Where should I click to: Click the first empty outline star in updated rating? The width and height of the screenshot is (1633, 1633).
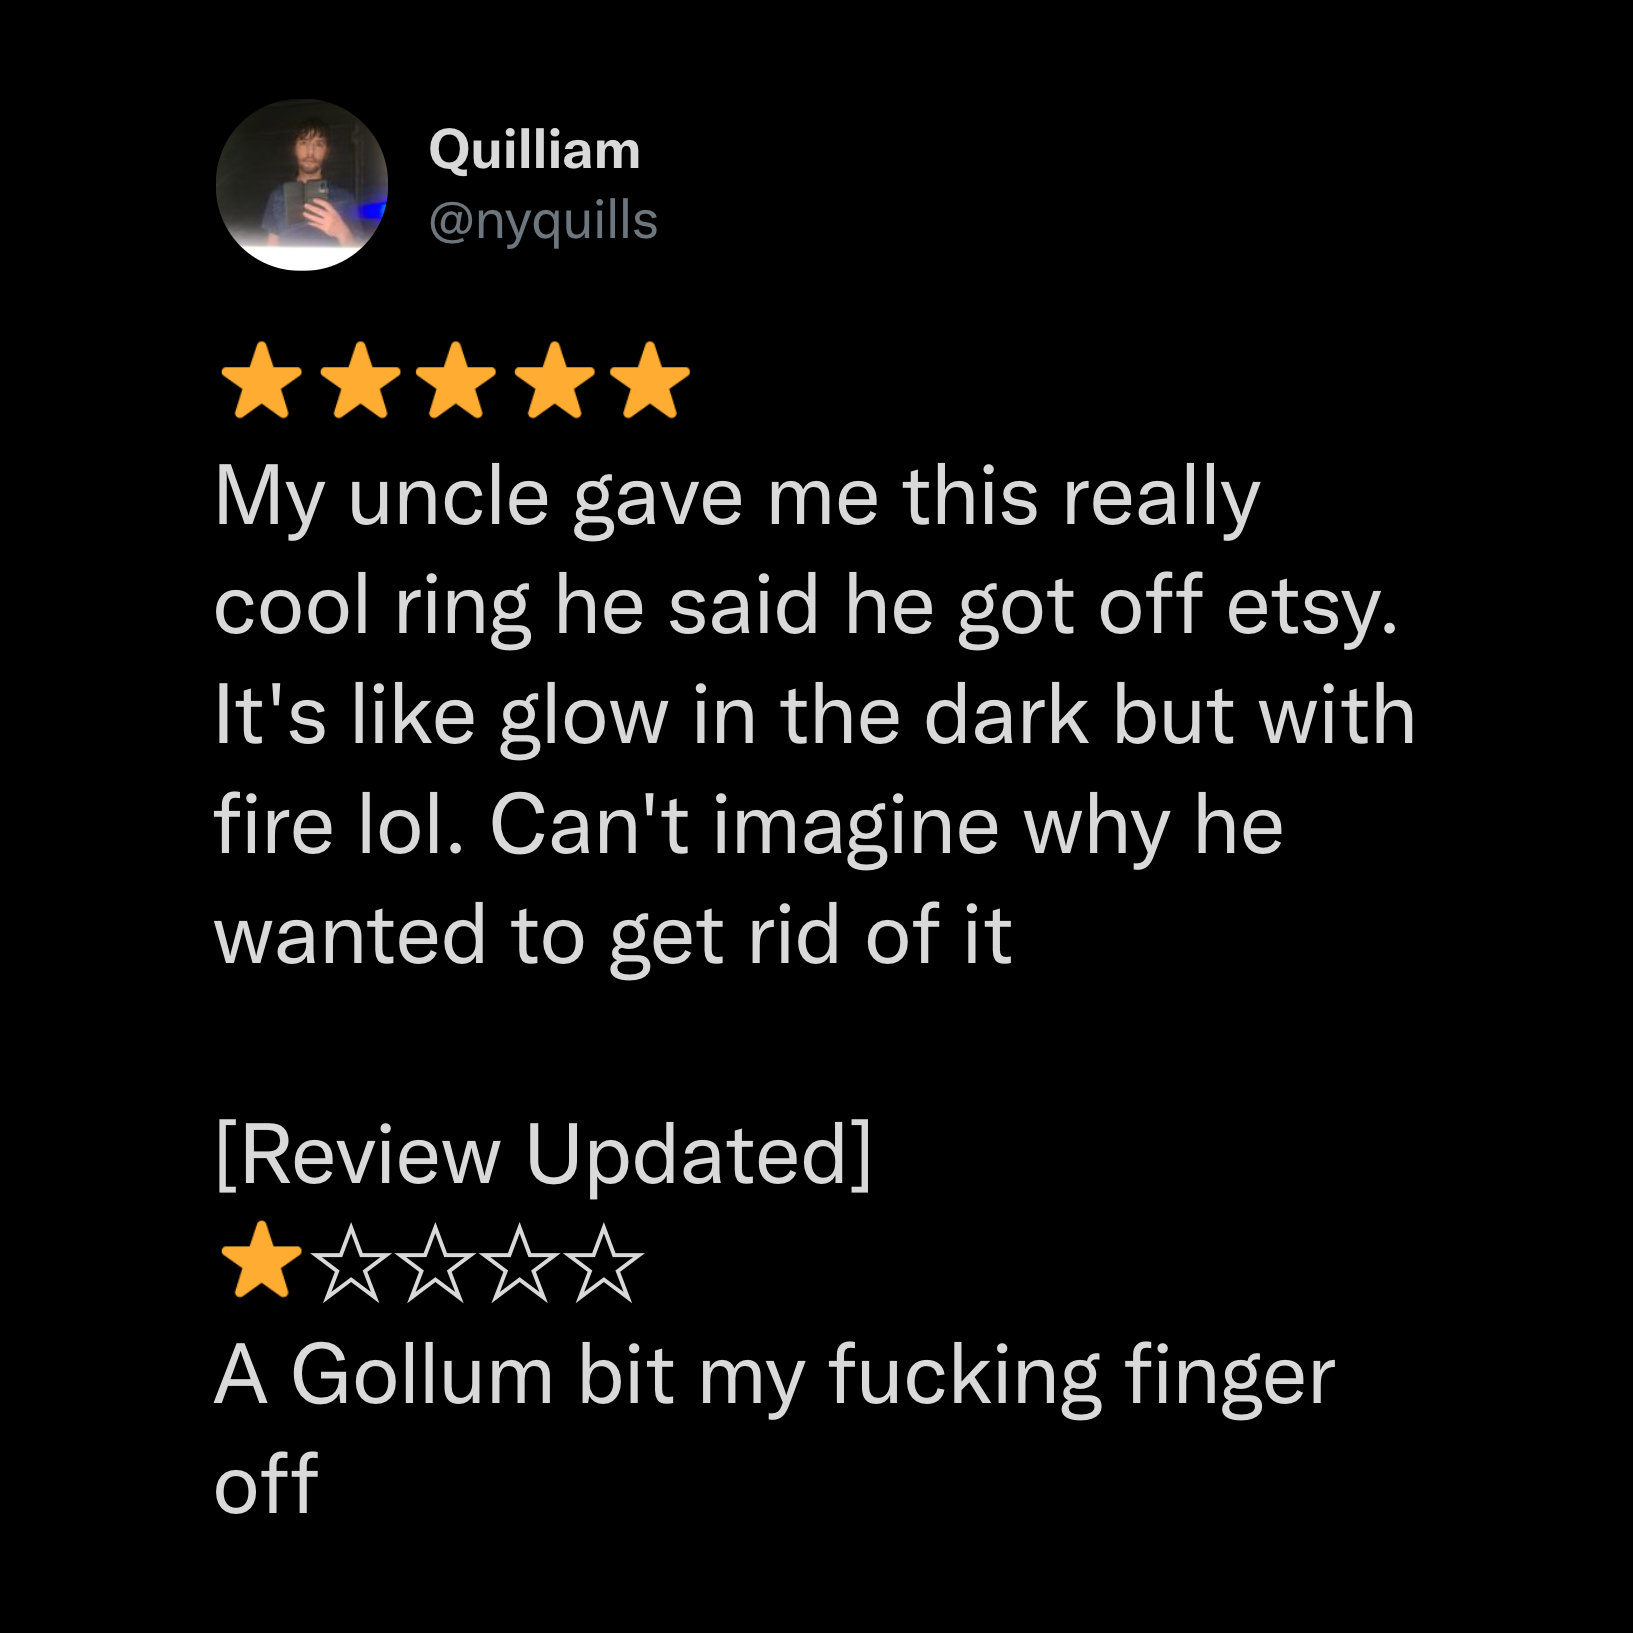(350, 1264)
